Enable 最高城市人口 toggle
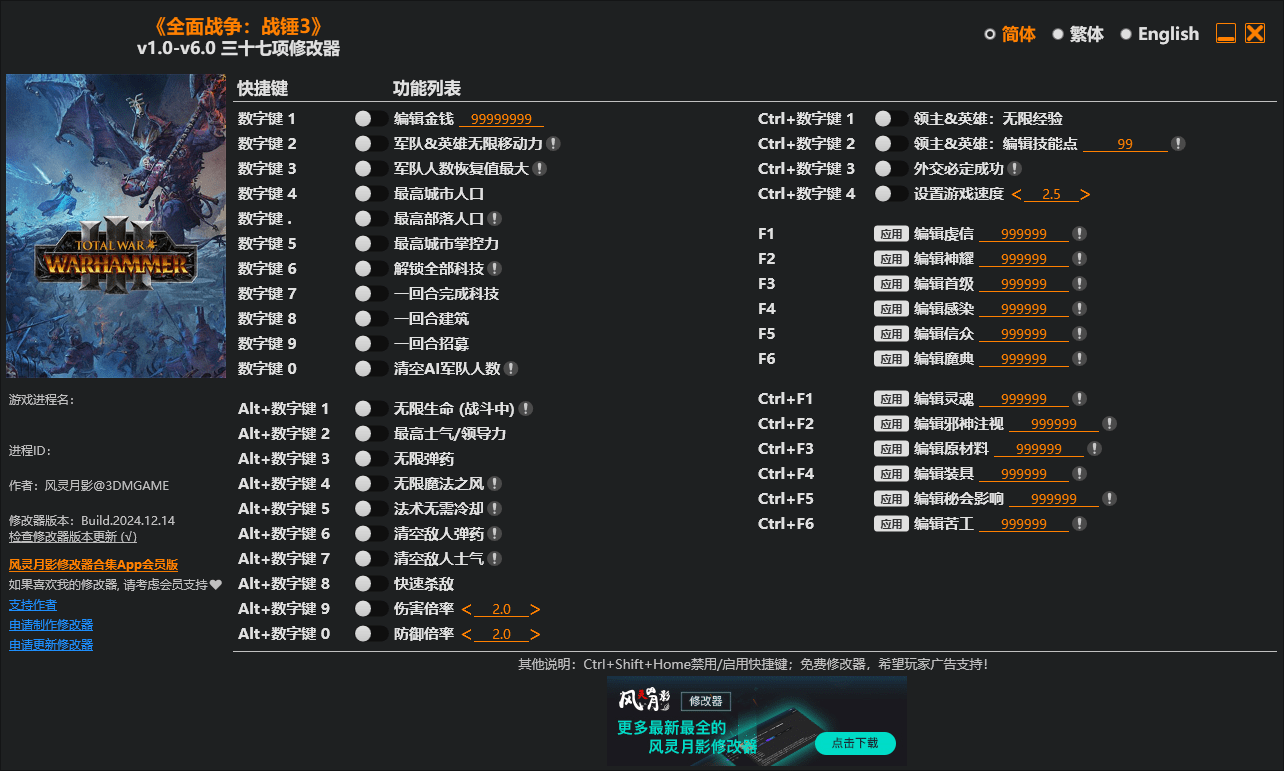 click(371, 194)
